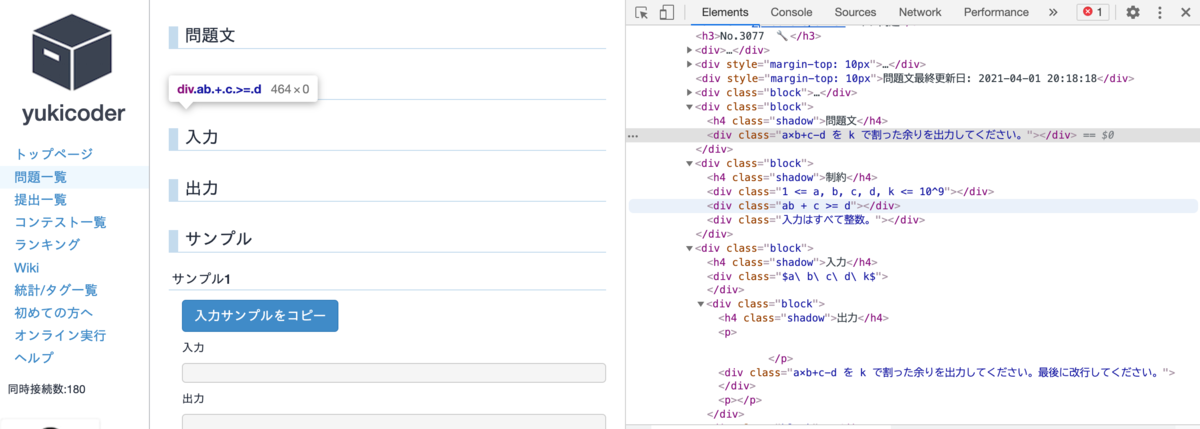Image resolution: width=1200 pixels, height=429 pixels.
Task: Switch to the Console tab
Action: click(791, 12)
